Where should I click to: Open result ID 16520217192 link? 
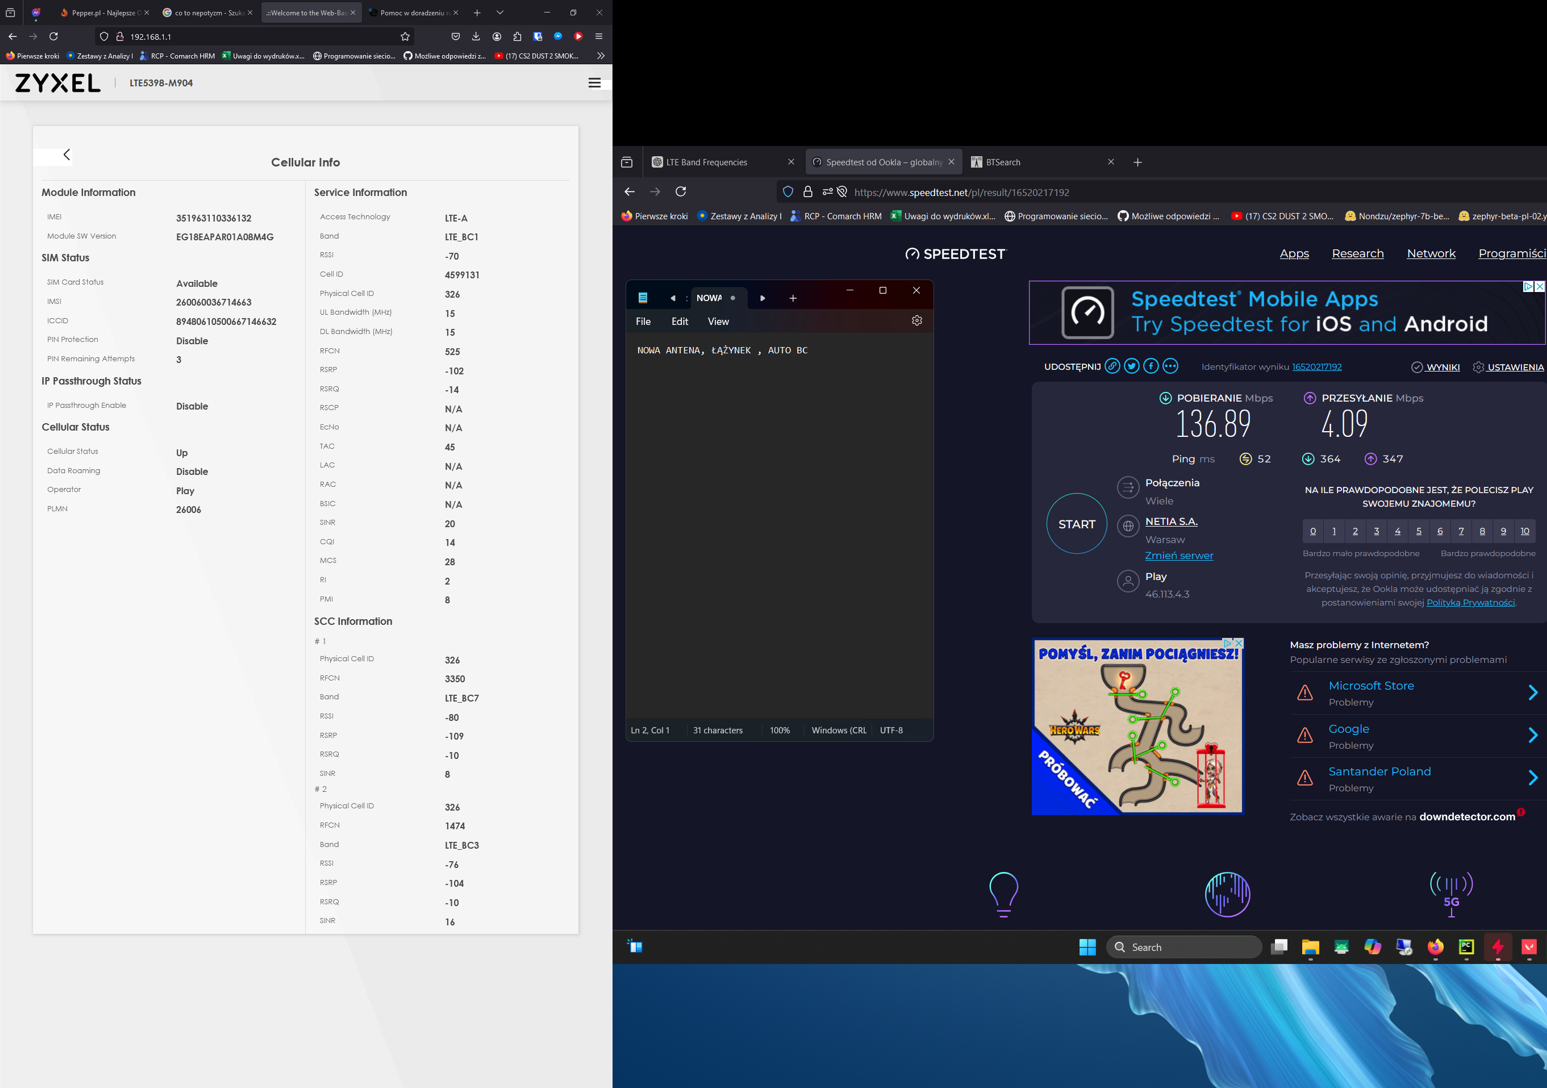1317,367
